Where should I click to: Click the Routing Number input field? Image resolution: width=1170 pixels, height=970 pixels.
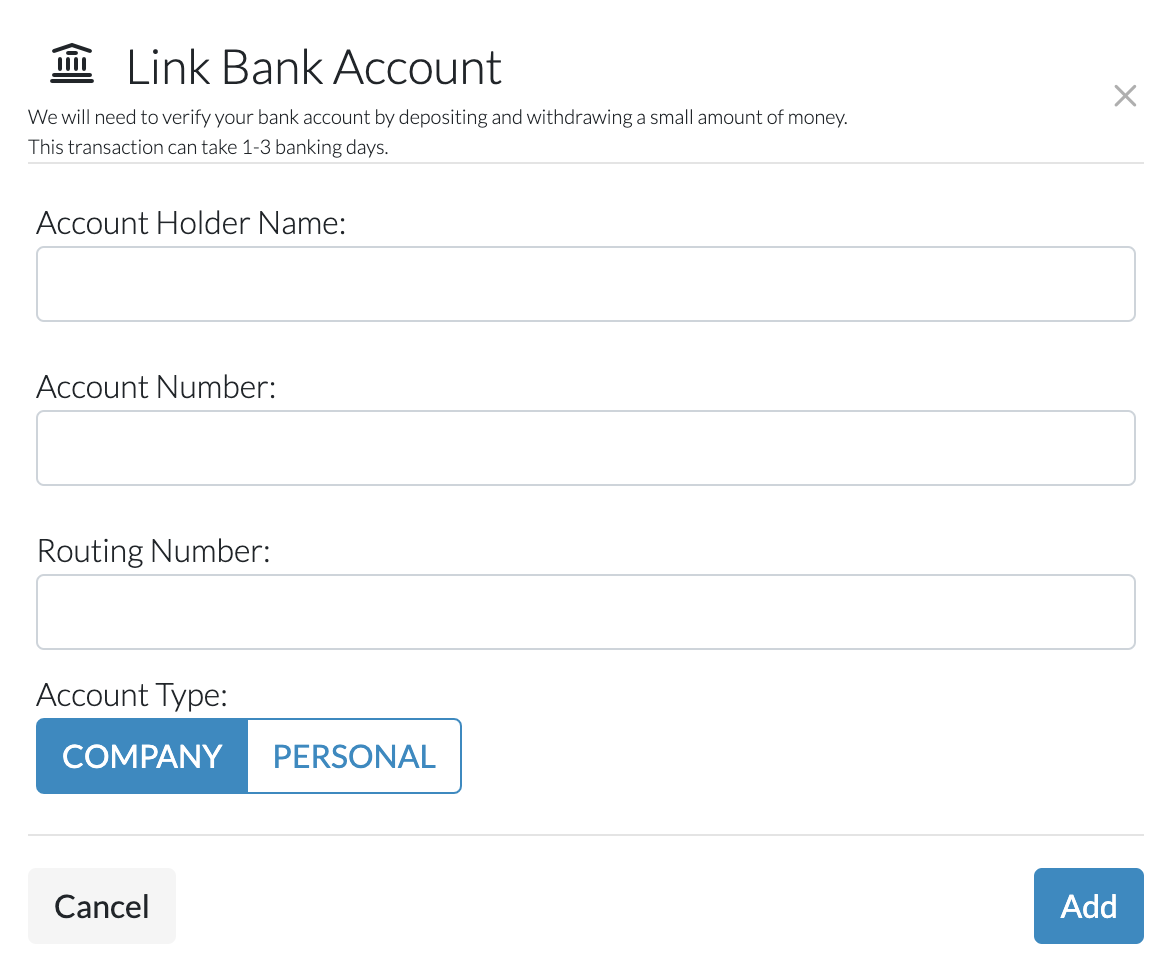(585, 611)
